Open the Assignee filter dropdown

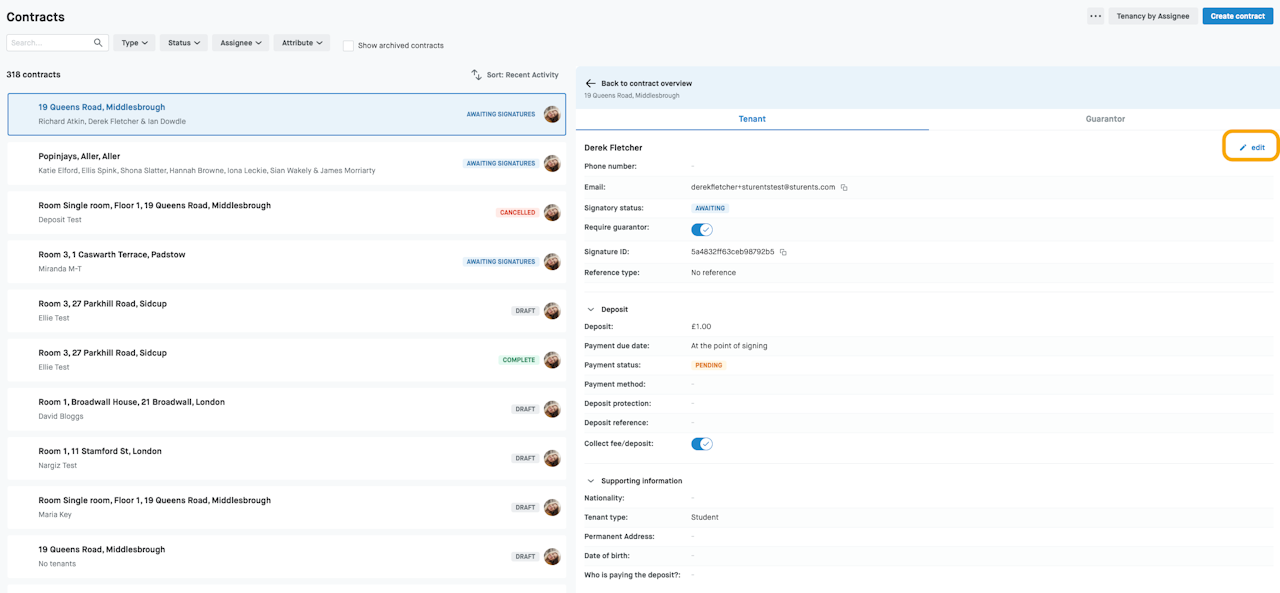(241, 43)
